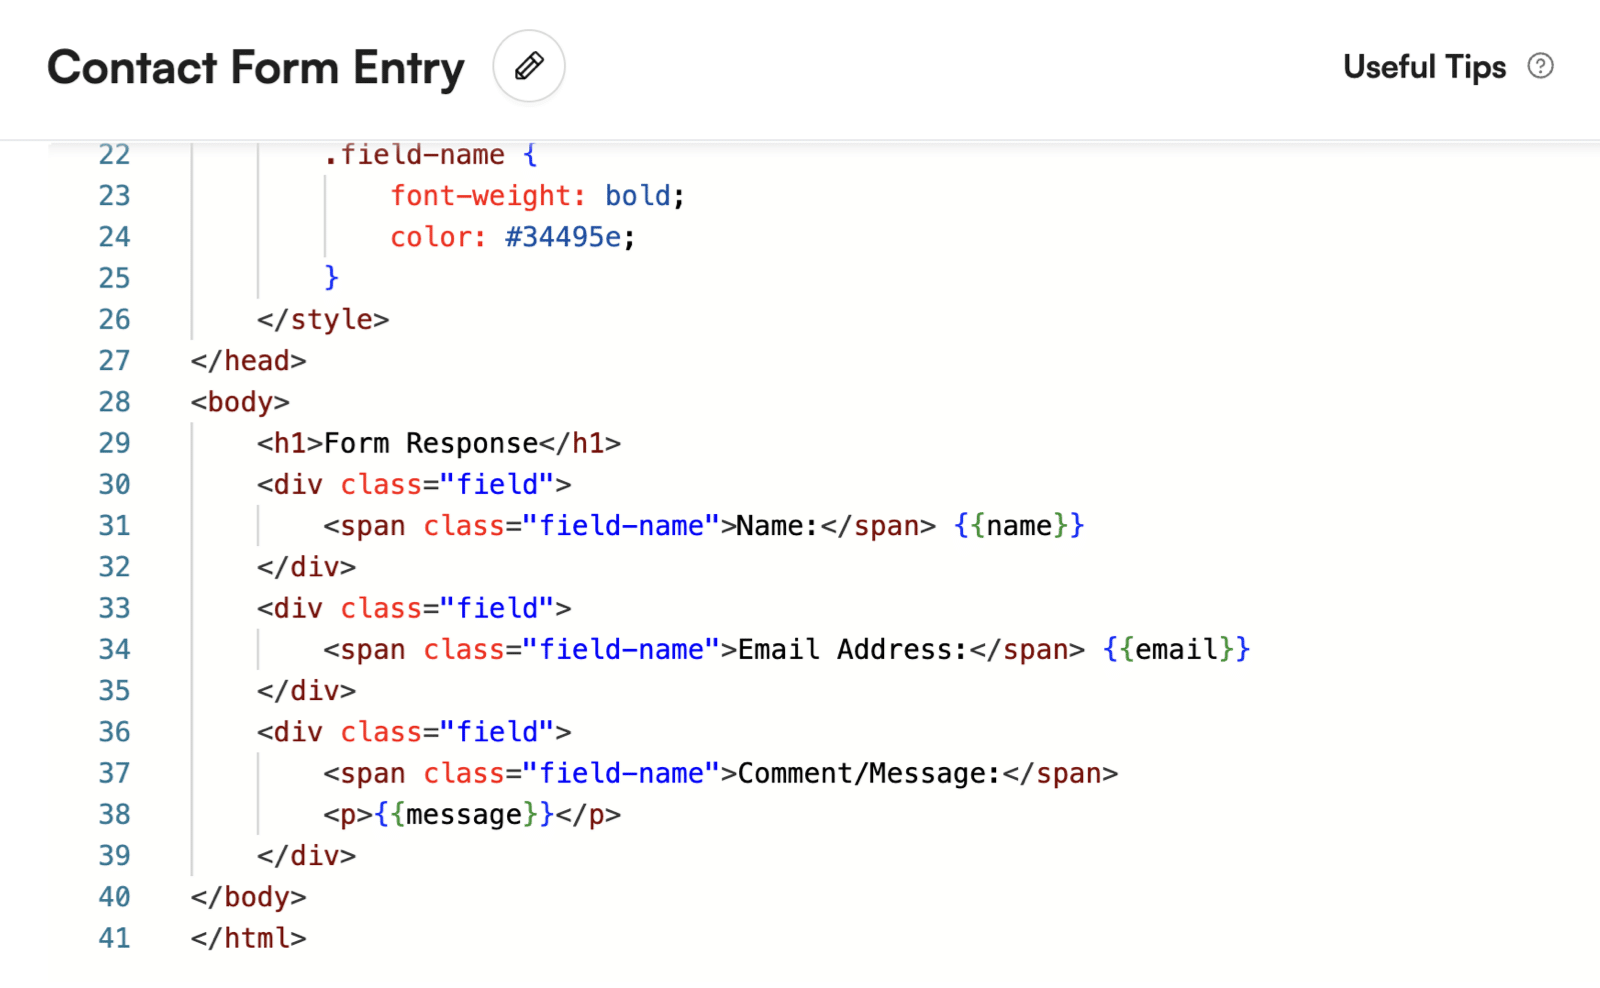Image resolution: width=1600 pixels, height=988 pixels.
Task: Click the pencil edit icon
Action: (x=529, y=66)
